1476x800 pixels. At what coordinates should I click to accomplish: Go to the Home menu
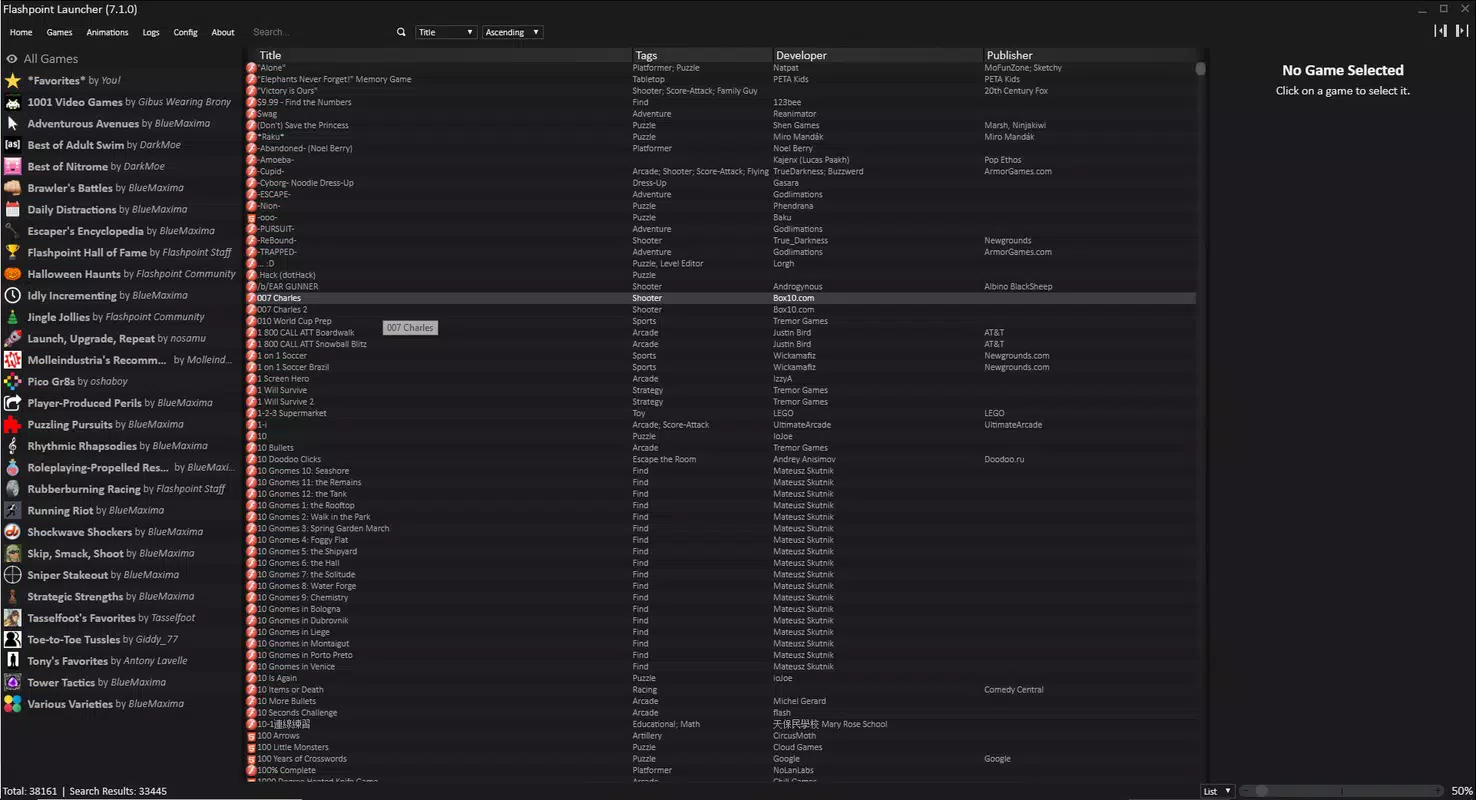coord(21,32)
